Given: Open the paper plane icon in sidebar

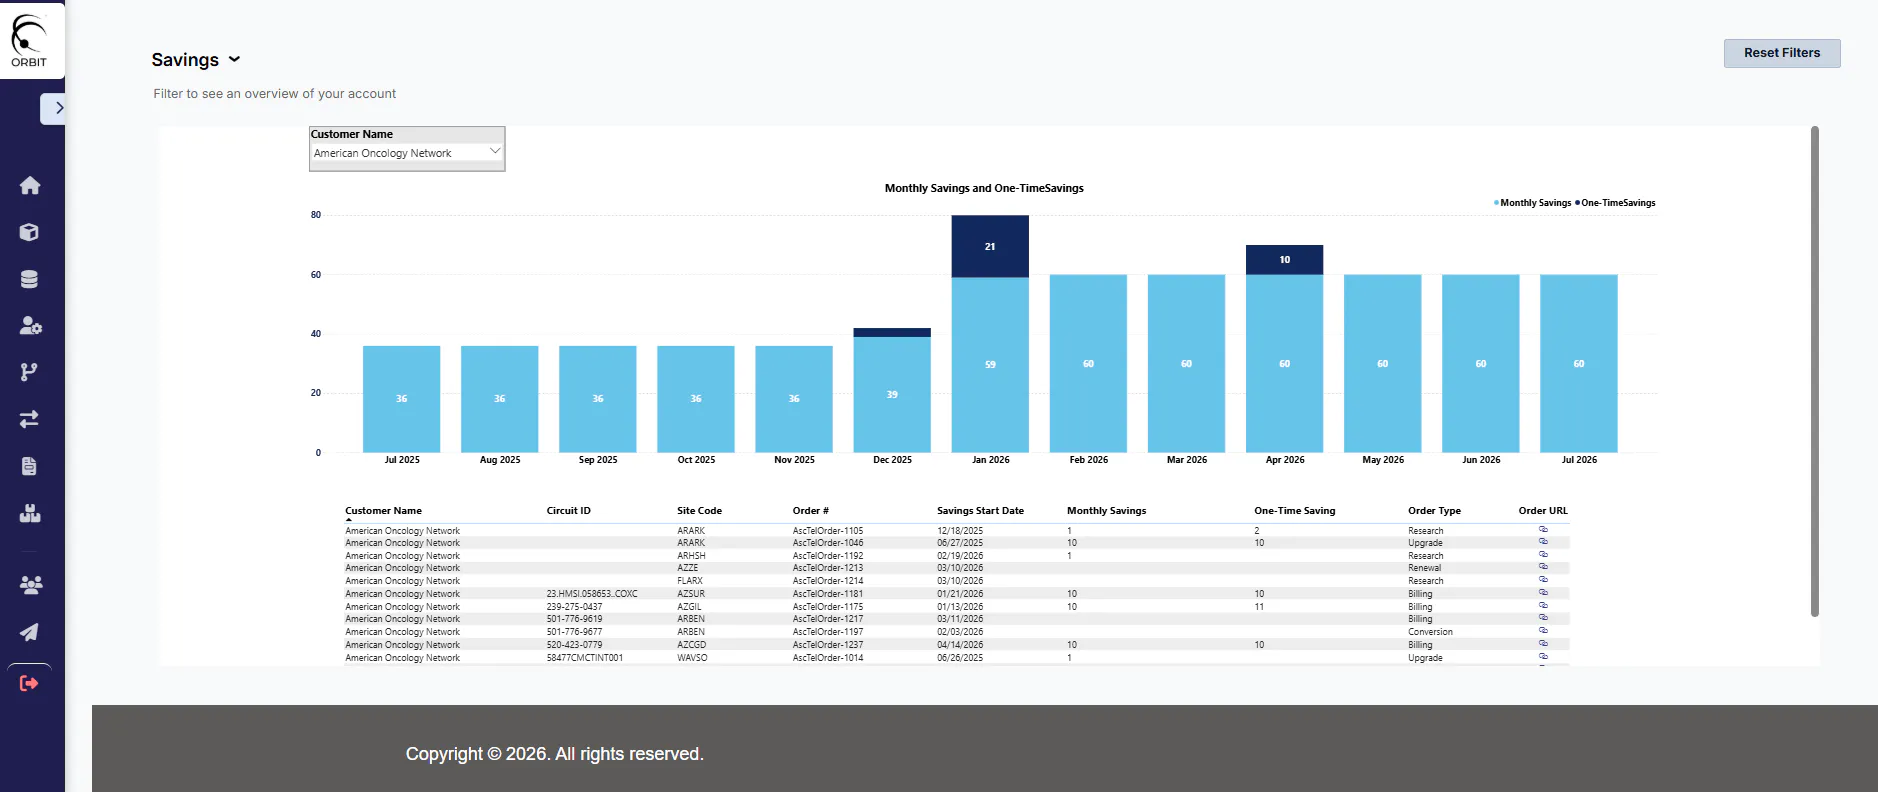Looking at the screenshot, I should 30,632.
